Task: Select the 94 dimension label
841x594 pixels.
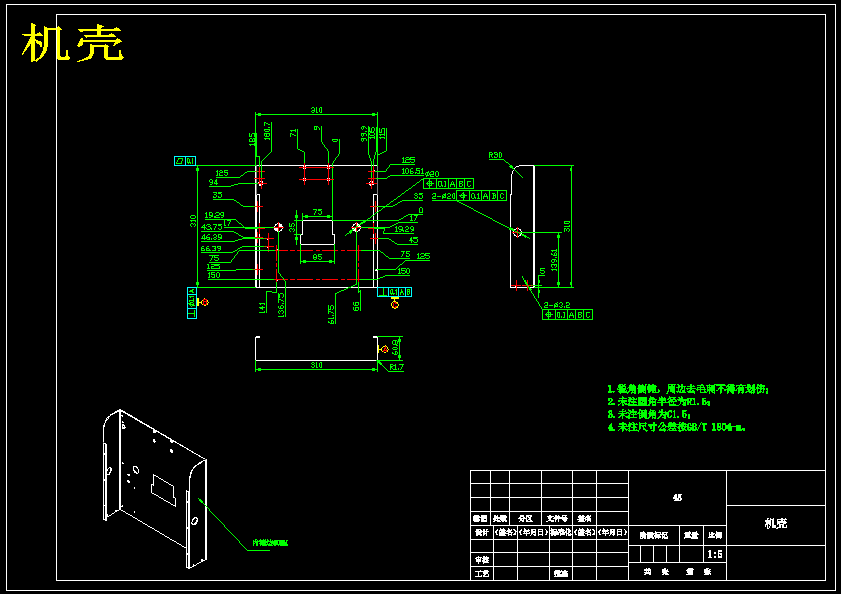Action: (x=213, y=182)
